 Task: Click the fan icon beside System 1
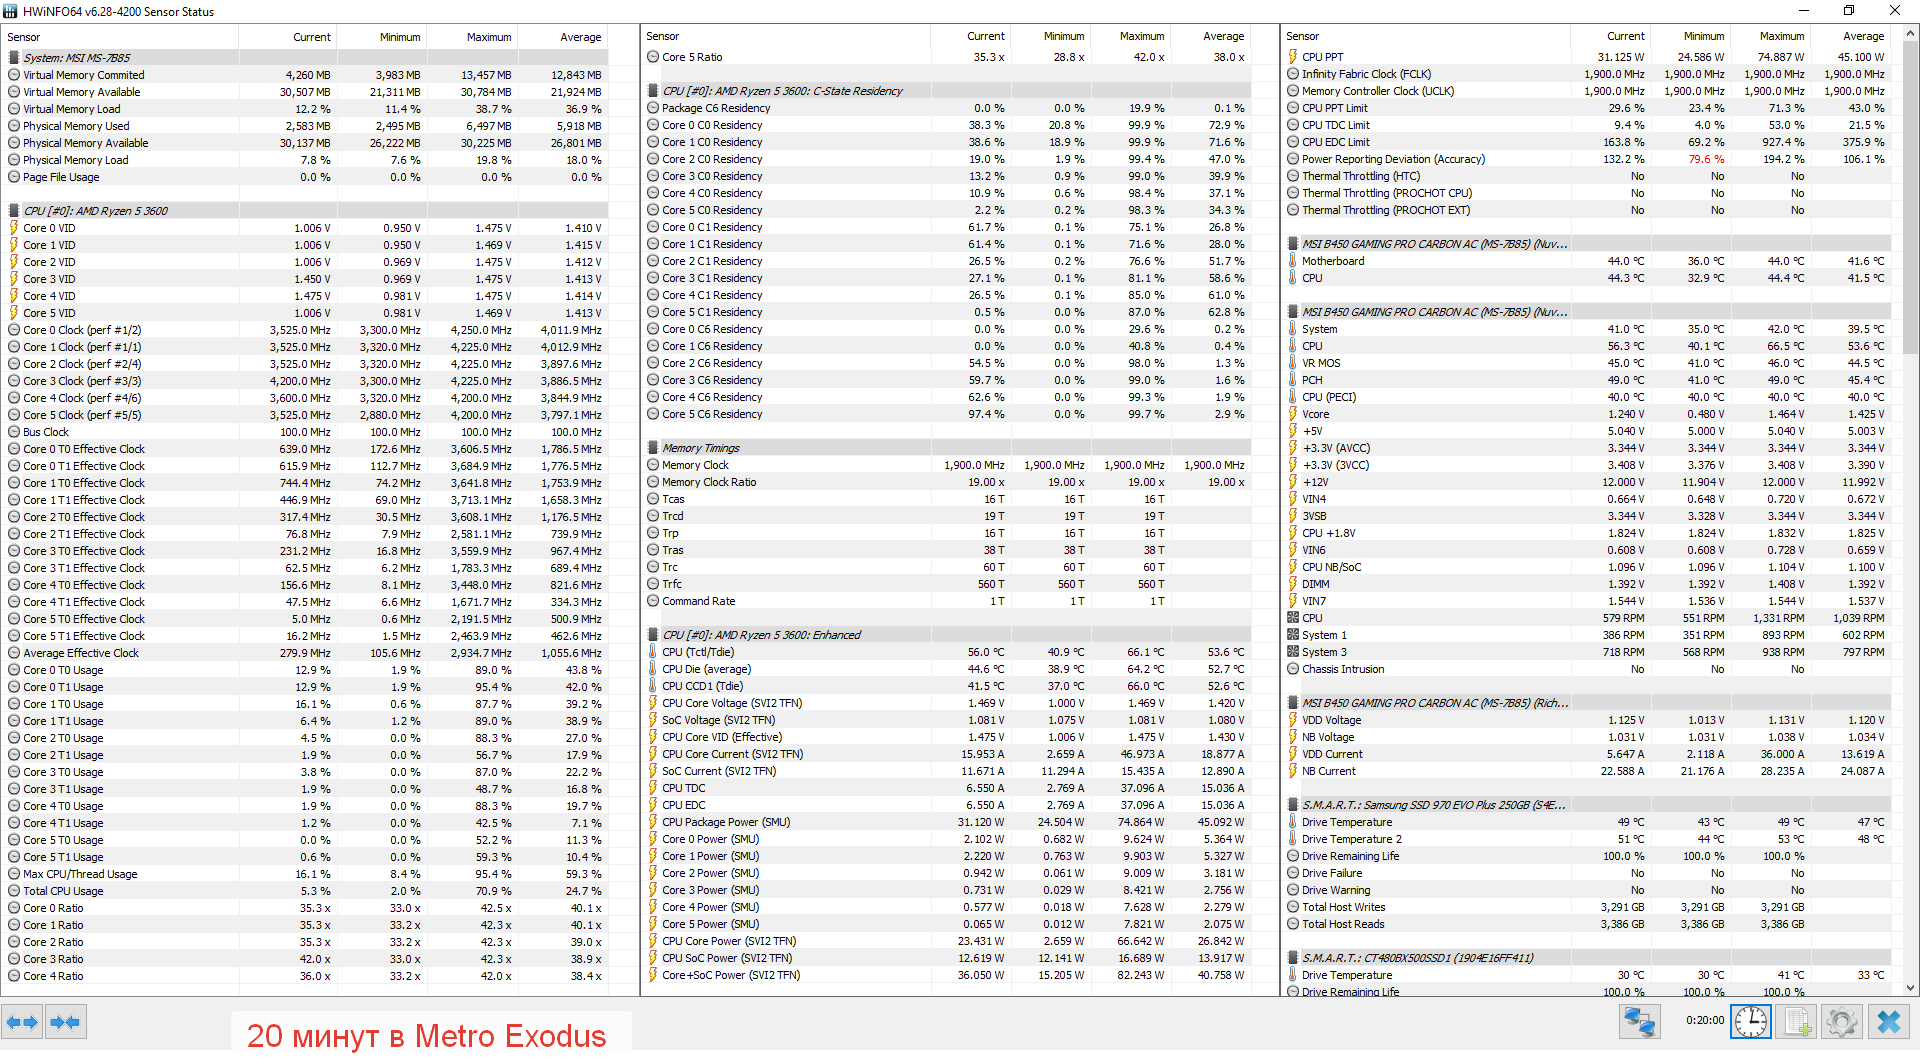pyautogui.click(x=1293, y=635)
